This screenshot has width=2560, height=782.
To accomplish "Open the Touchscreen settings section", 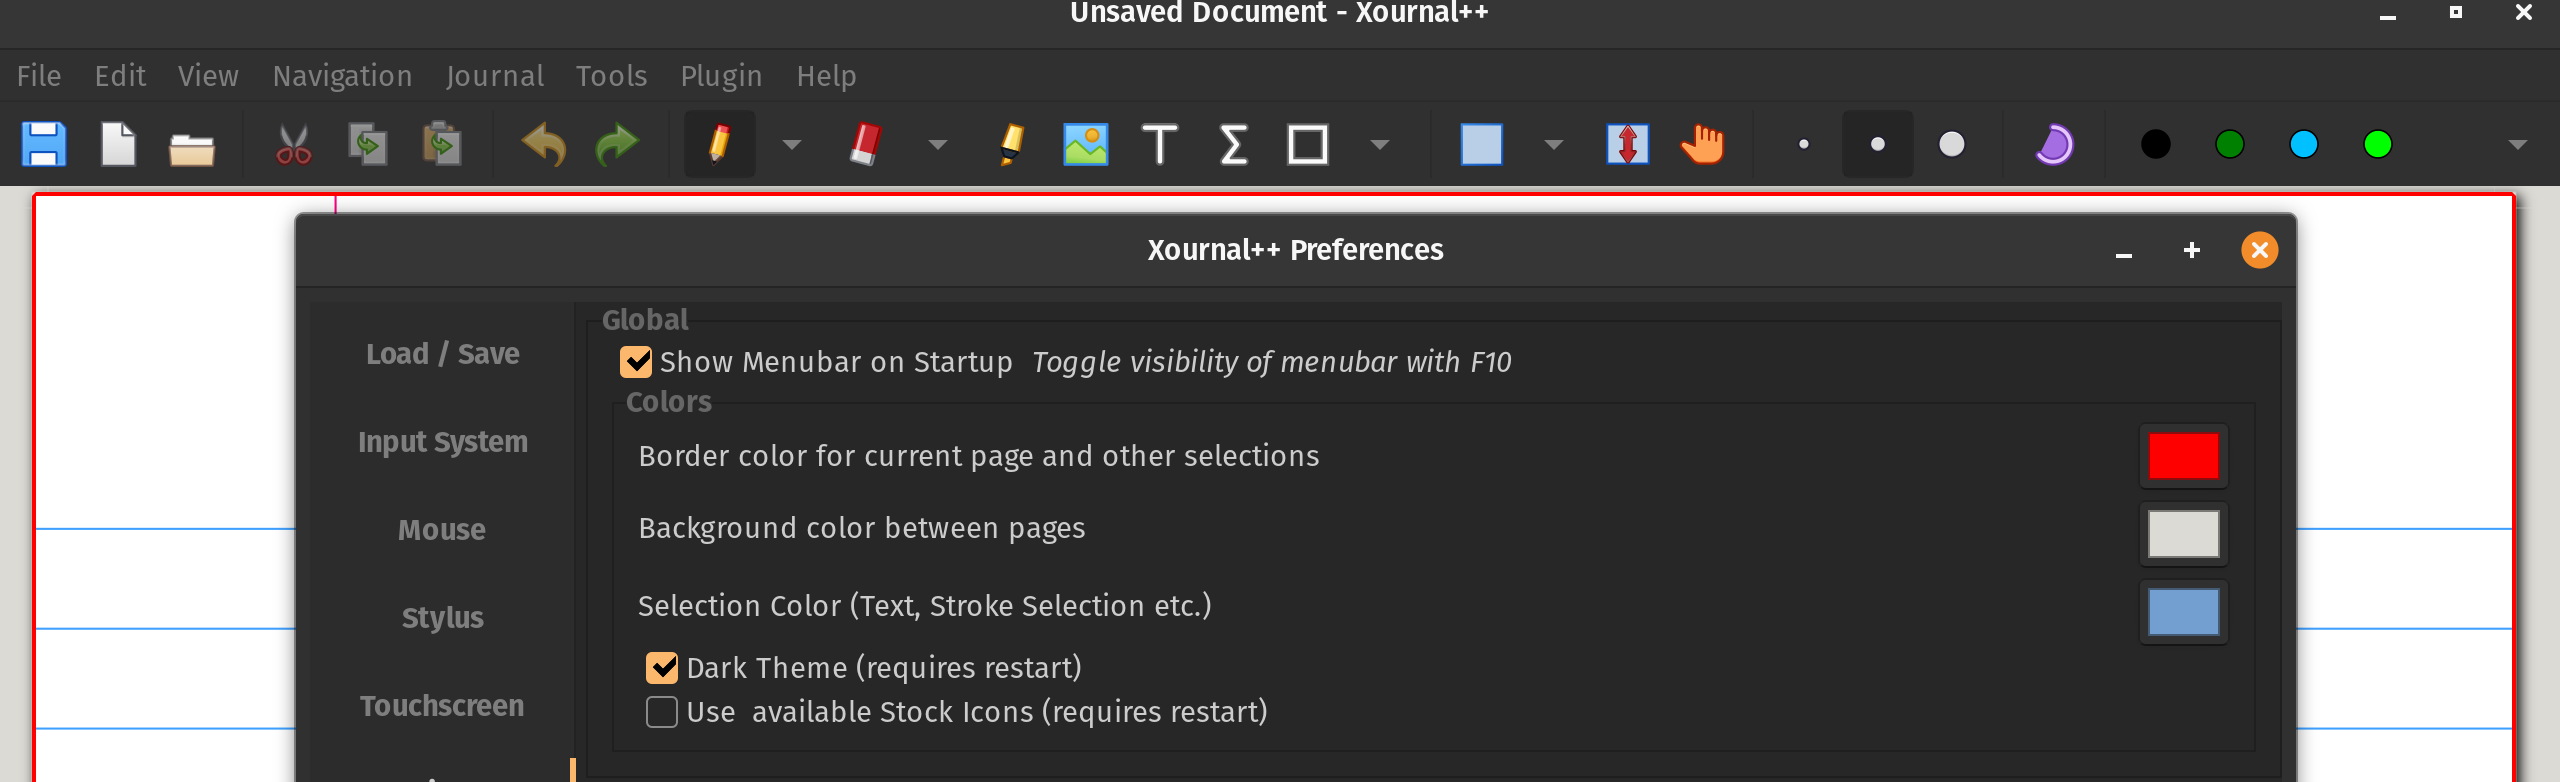I will click(442, 706).
